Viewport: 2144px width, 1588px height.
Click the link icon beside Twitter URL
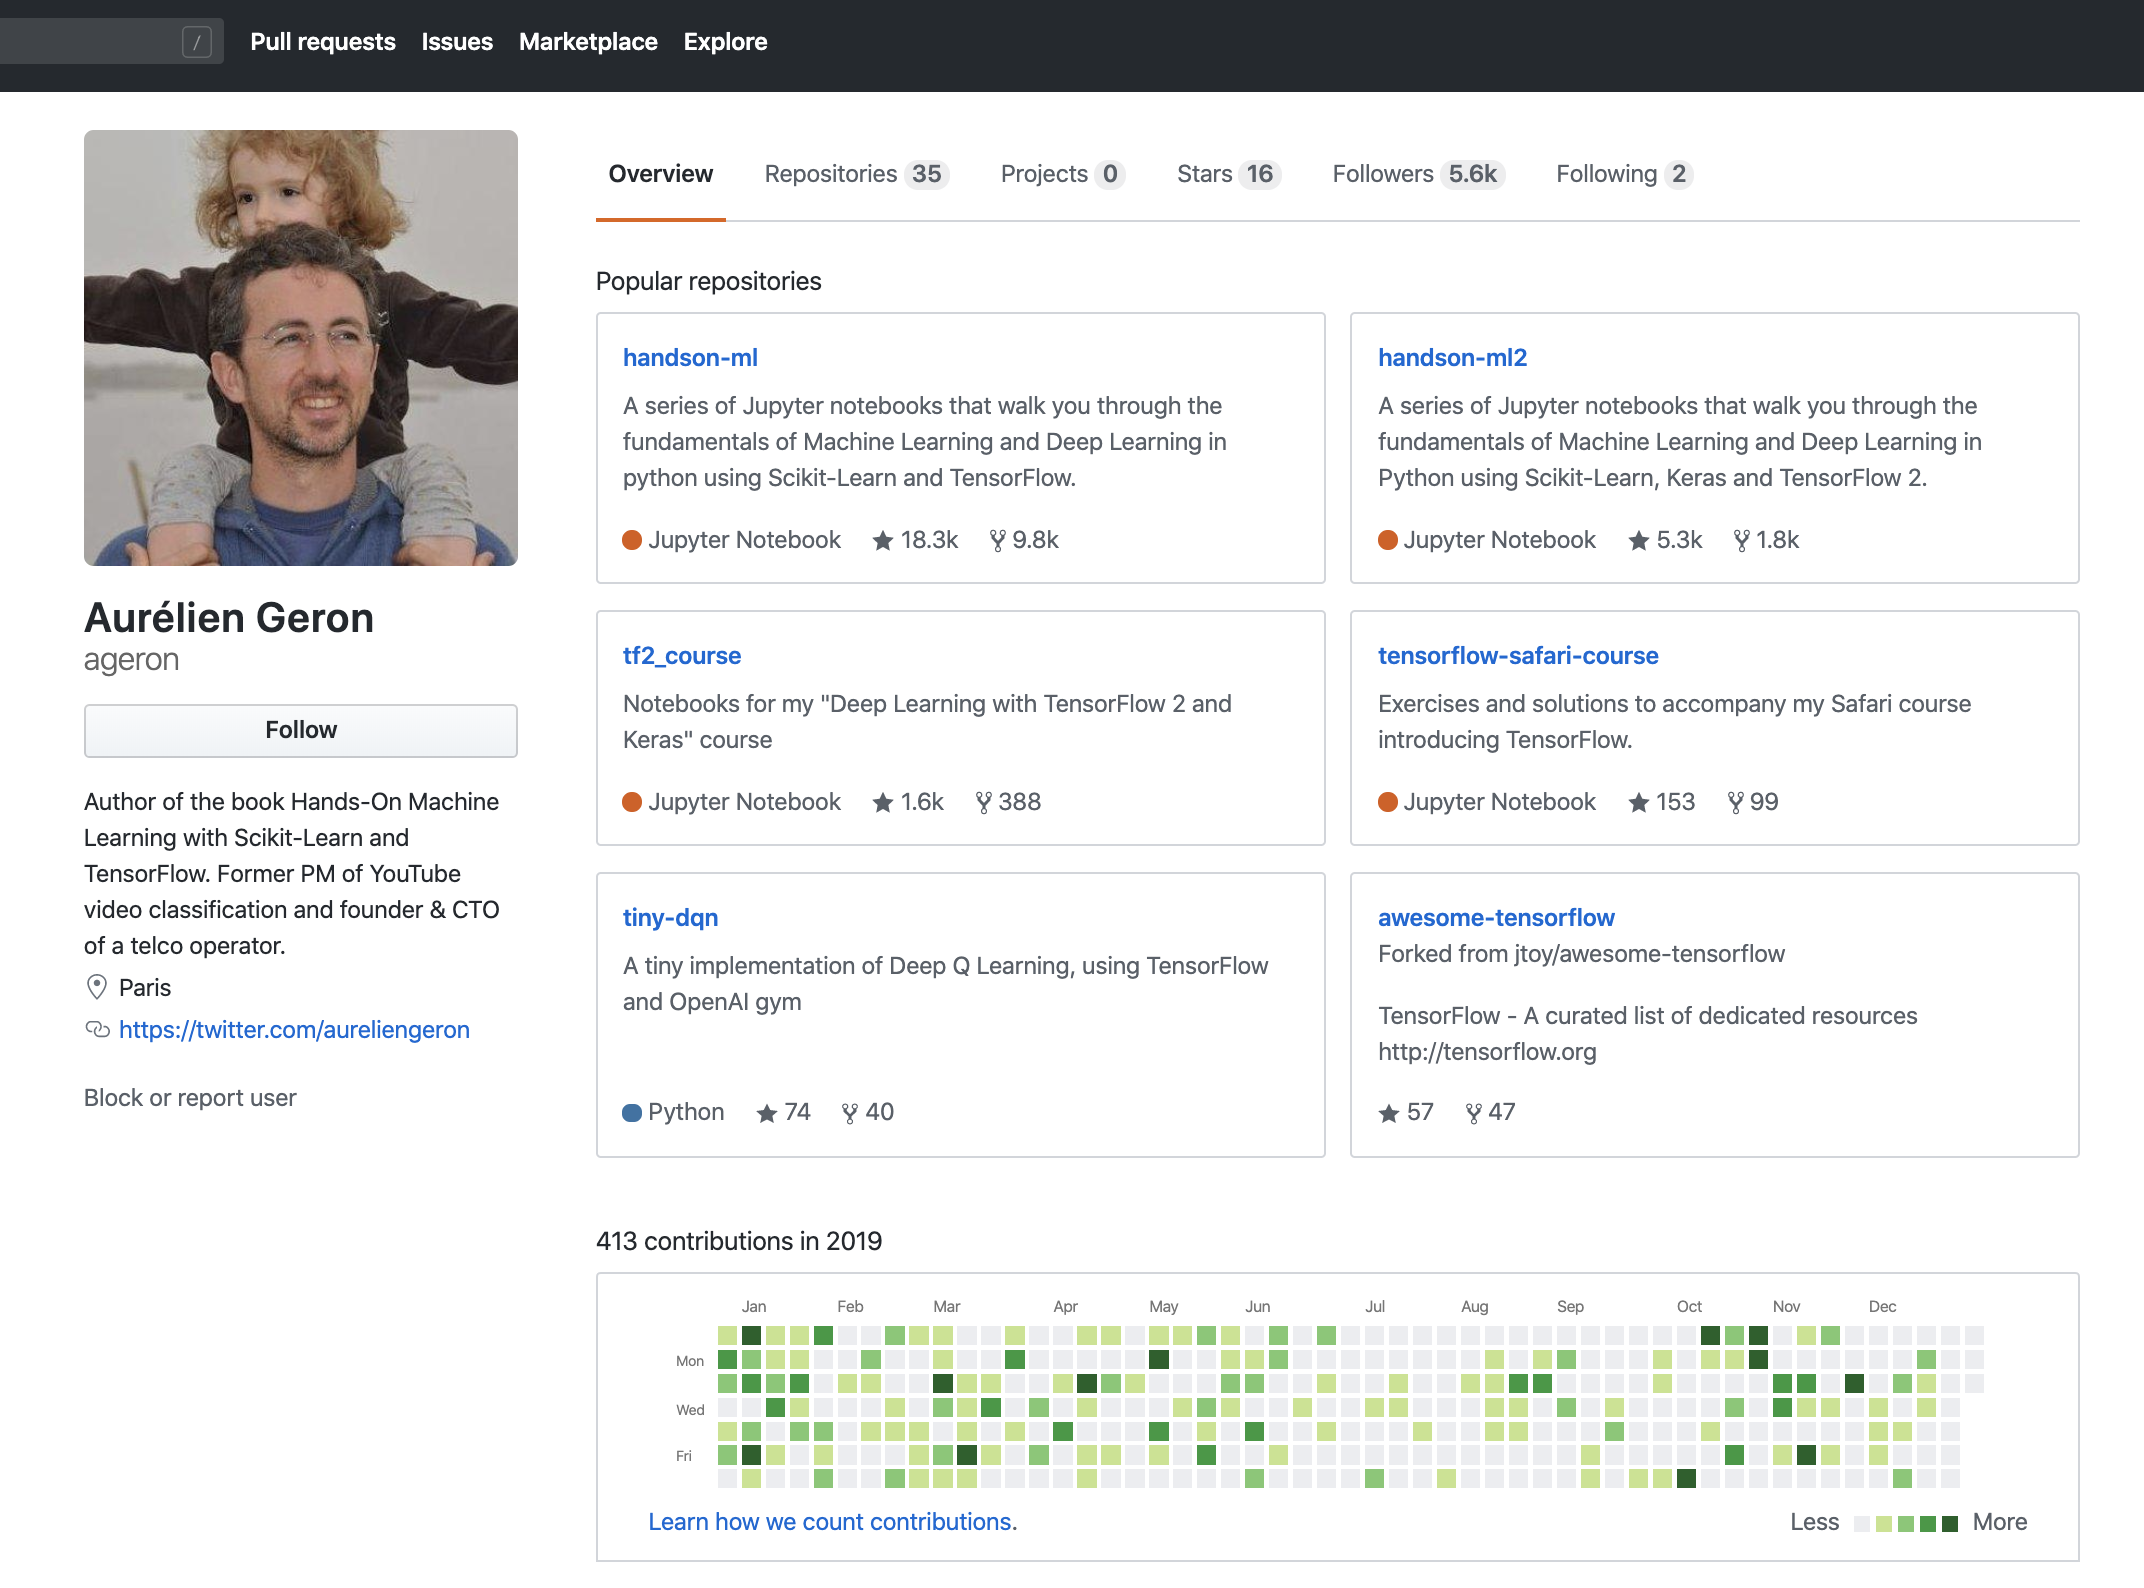point(97,1030)
